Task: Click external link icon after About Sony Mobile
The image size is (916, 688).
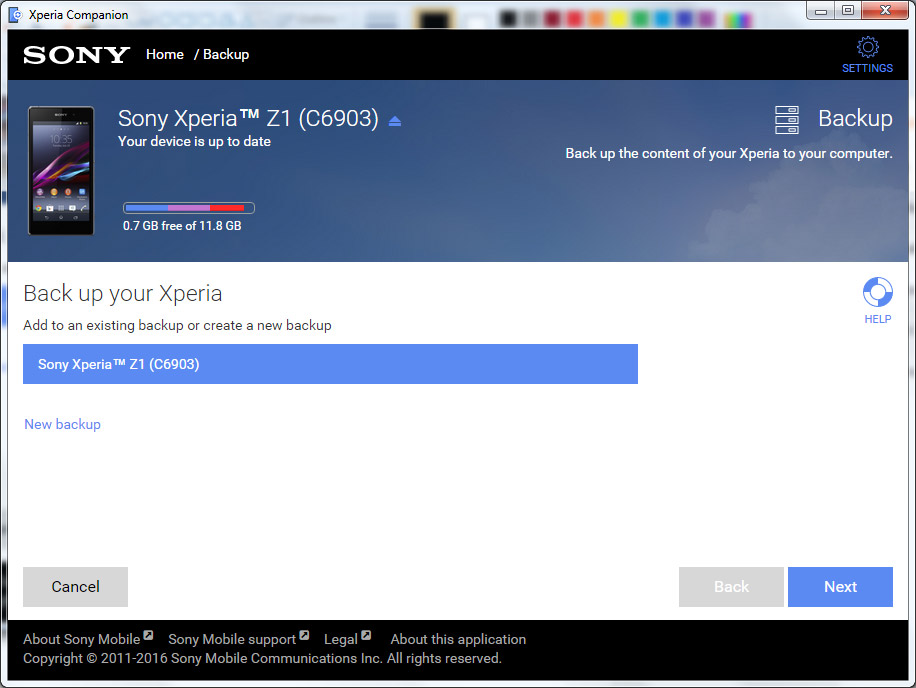Action: click(148, 635)
